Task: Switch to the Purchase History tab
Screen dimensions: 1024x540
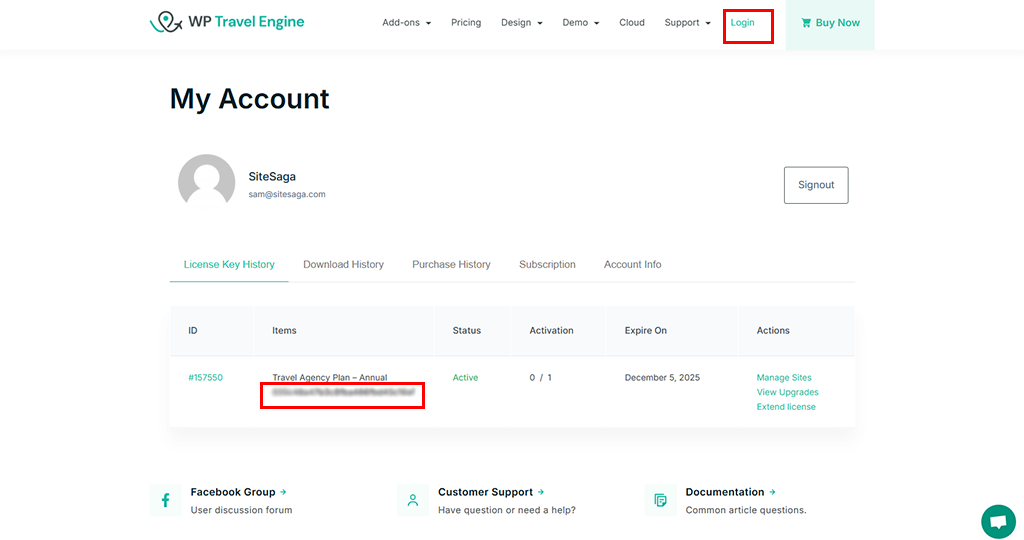Action: 451,264
